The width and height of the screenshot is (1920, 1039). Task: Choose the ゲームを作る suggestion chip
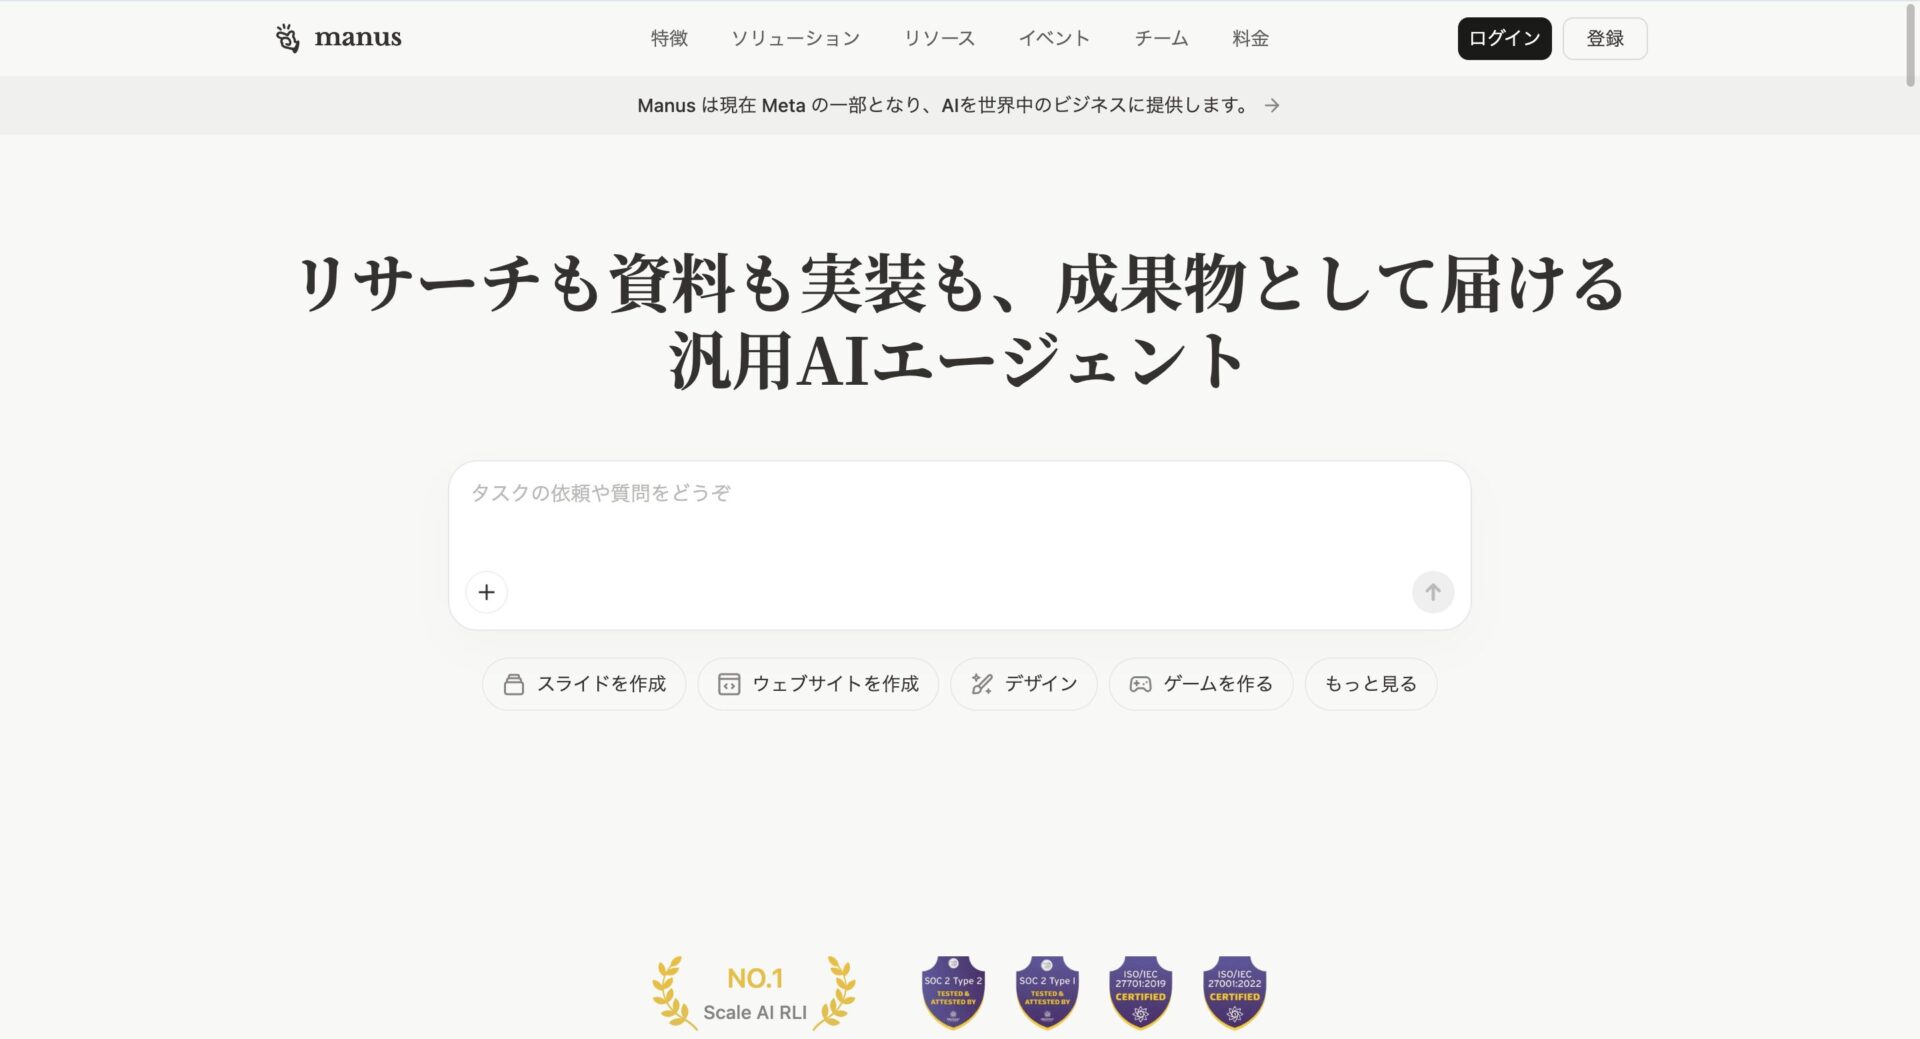[1201, 684]
